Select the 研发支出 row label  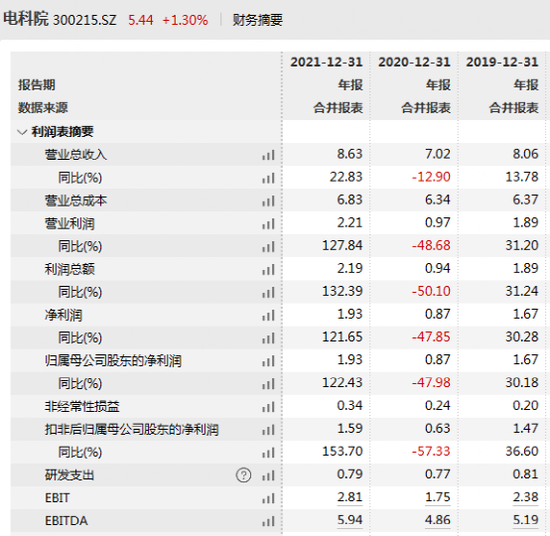point(69,475)
